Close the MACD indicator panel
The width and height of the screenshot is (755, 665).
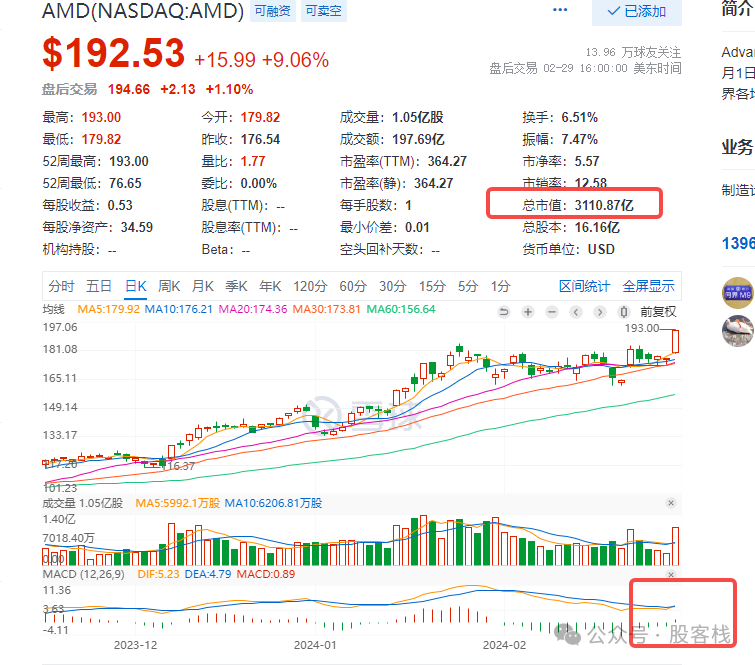click(671, 574)
